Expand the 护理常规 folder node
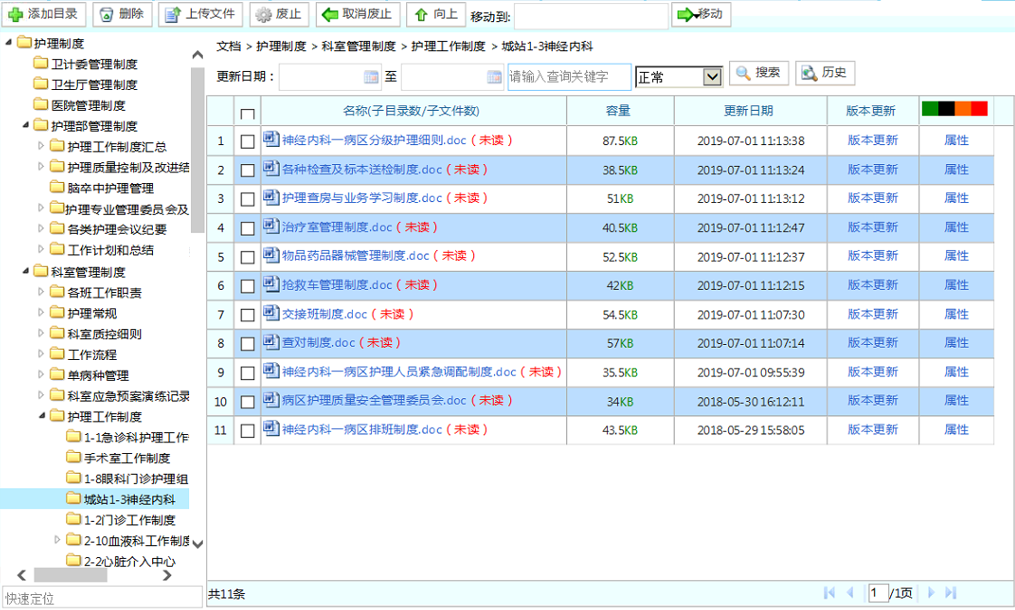Screen dimensions: 1015x610 [41, 313]
